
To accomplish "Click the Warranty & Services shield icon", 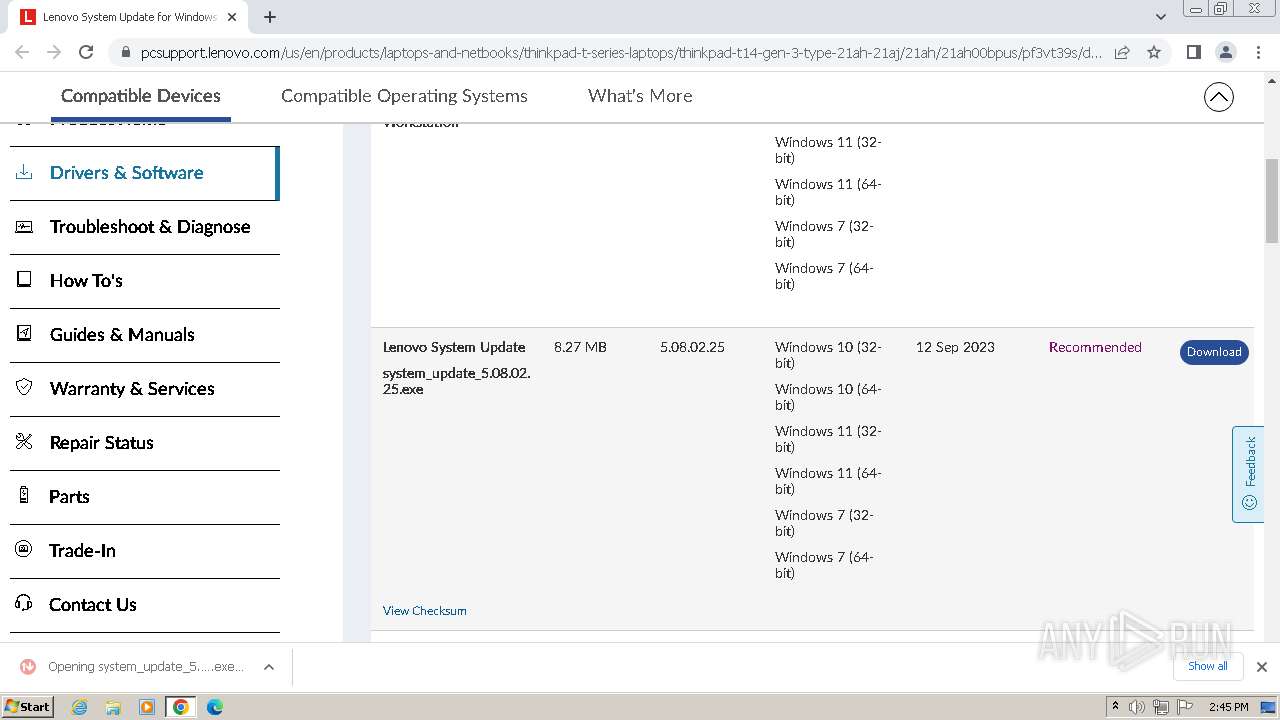I will click(24, 388).
